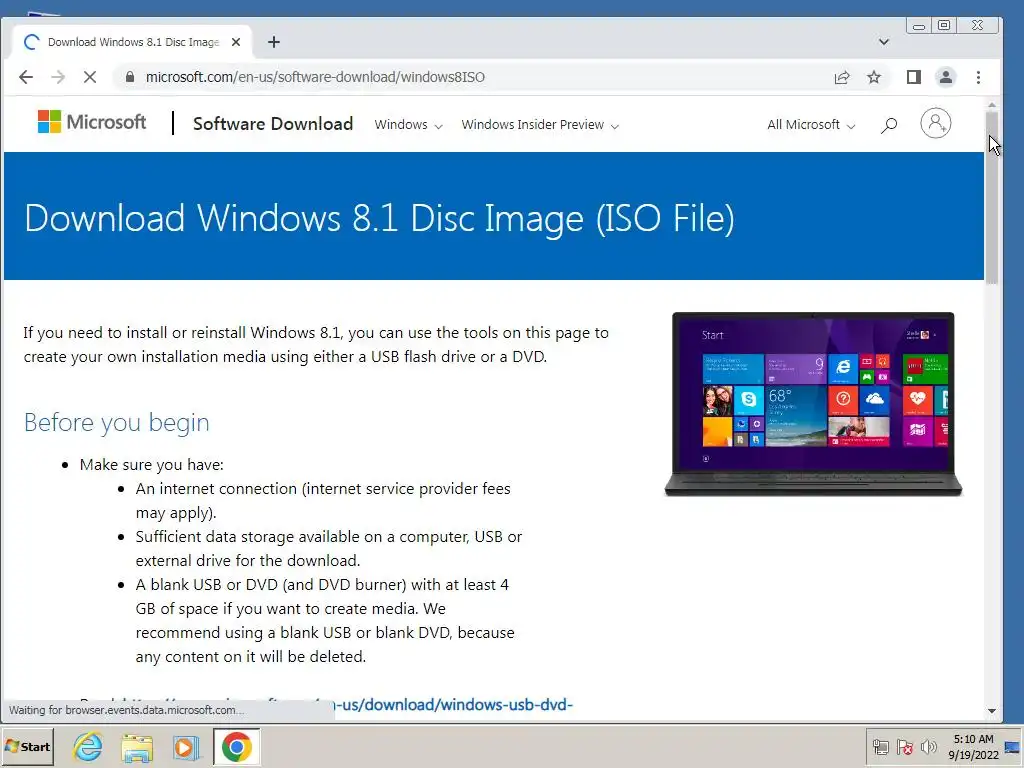Click the 'Before you begin' heading
The height and width of the screenshot is (768, 1024).
point(116,423)
